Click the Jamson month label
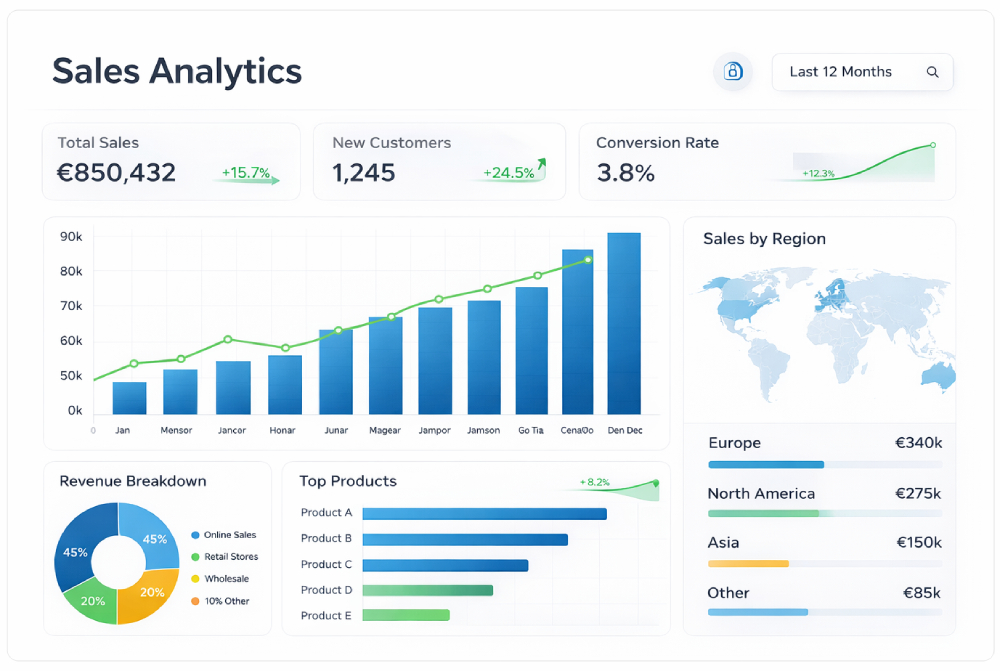Screen dimensions: 1000x671 point(483,431)
